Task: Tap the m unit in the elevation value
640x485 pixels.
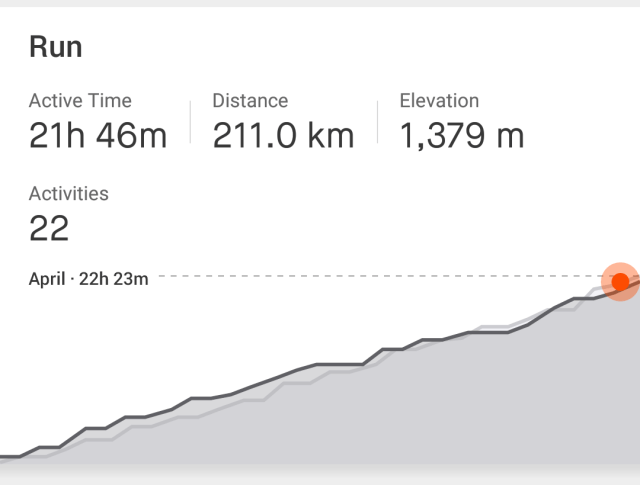Action: click(510, 135)
